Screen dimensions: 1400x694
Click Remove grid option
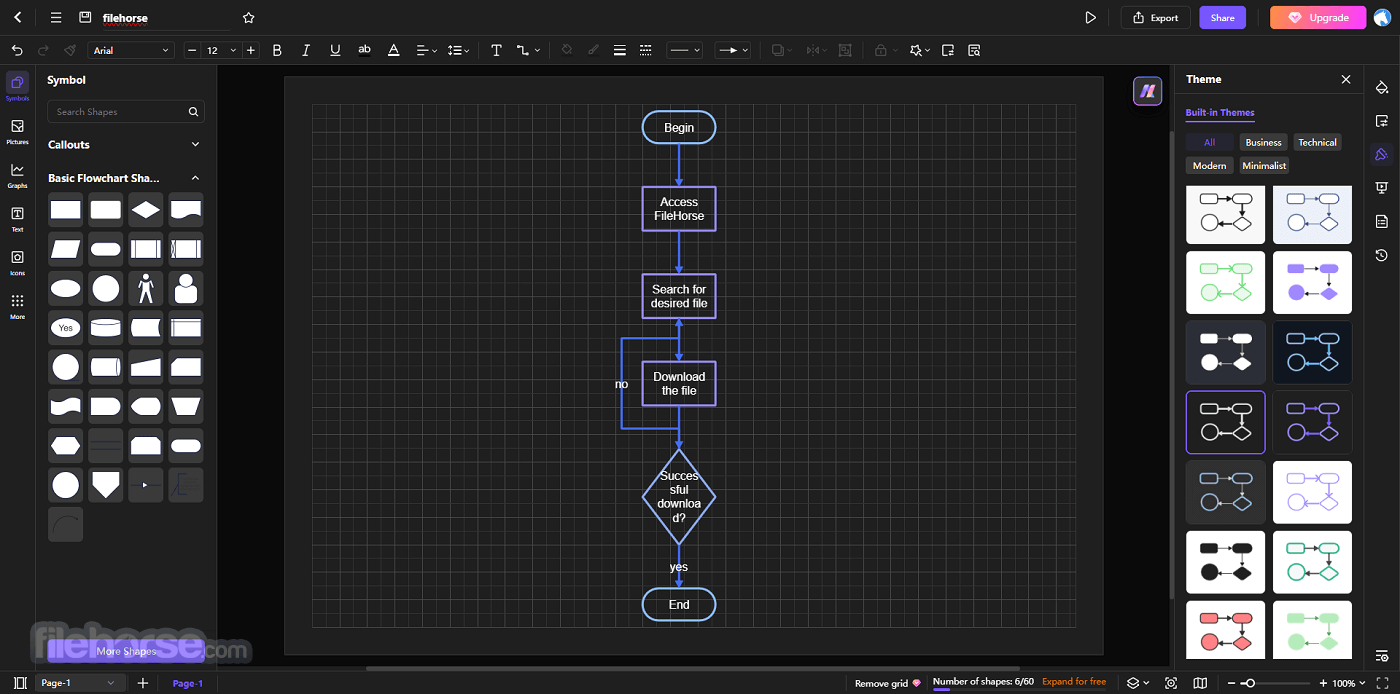coord(887,683)
